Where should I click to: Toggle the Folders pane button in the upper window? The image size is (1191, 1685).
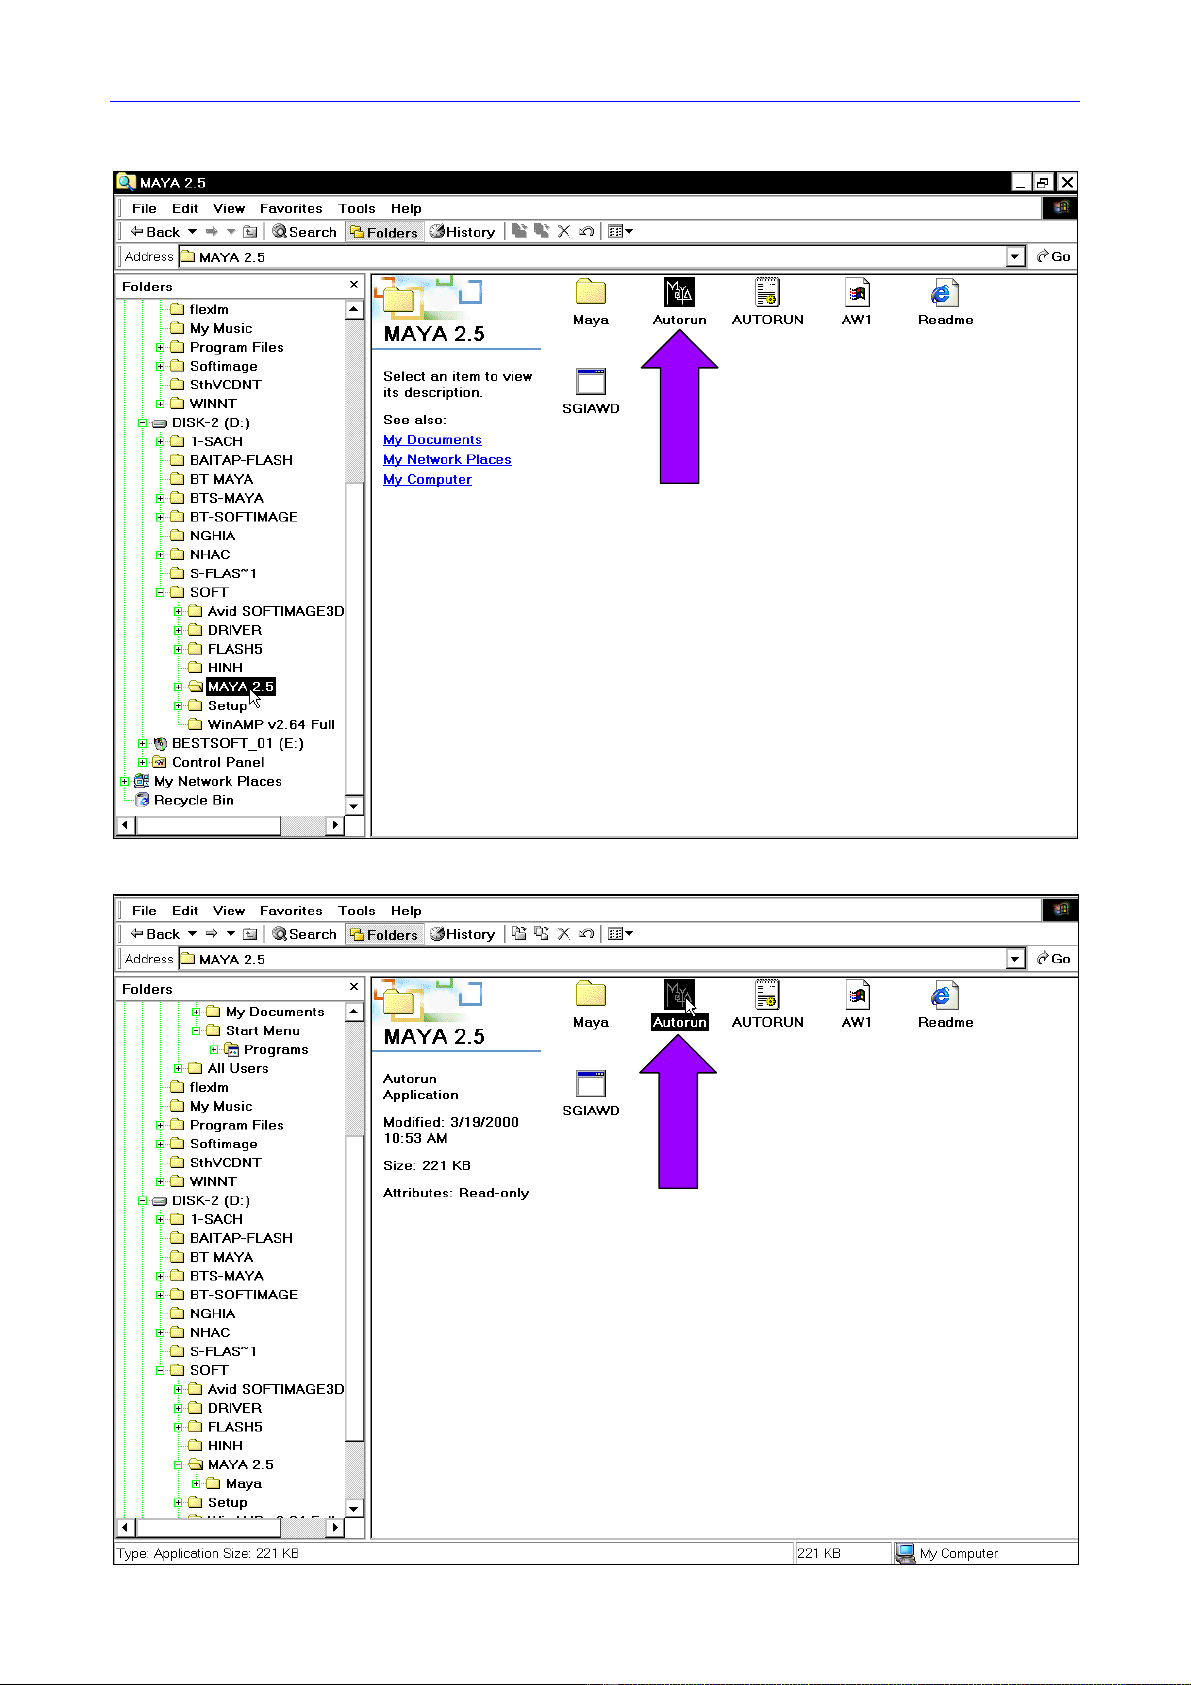[x=384, y=232]
